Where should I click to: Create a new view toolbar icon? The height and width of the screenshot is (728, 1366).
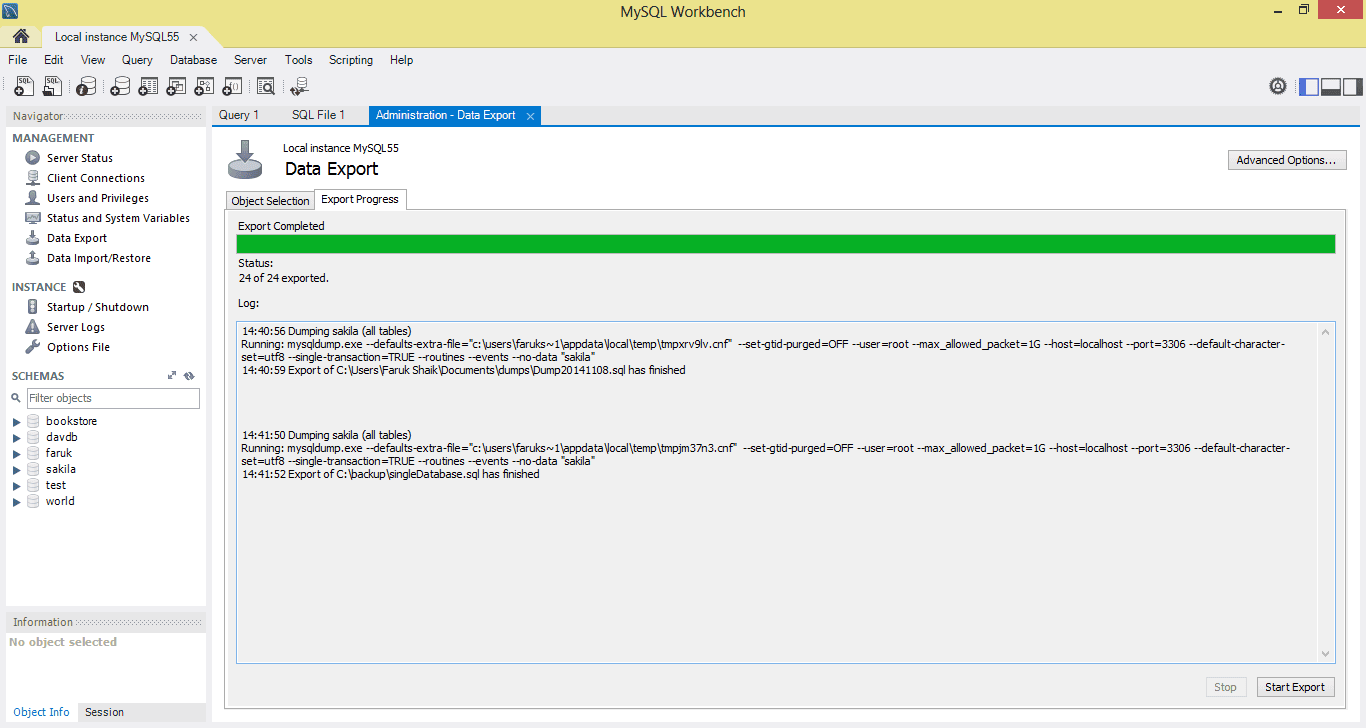coord(176,87)
